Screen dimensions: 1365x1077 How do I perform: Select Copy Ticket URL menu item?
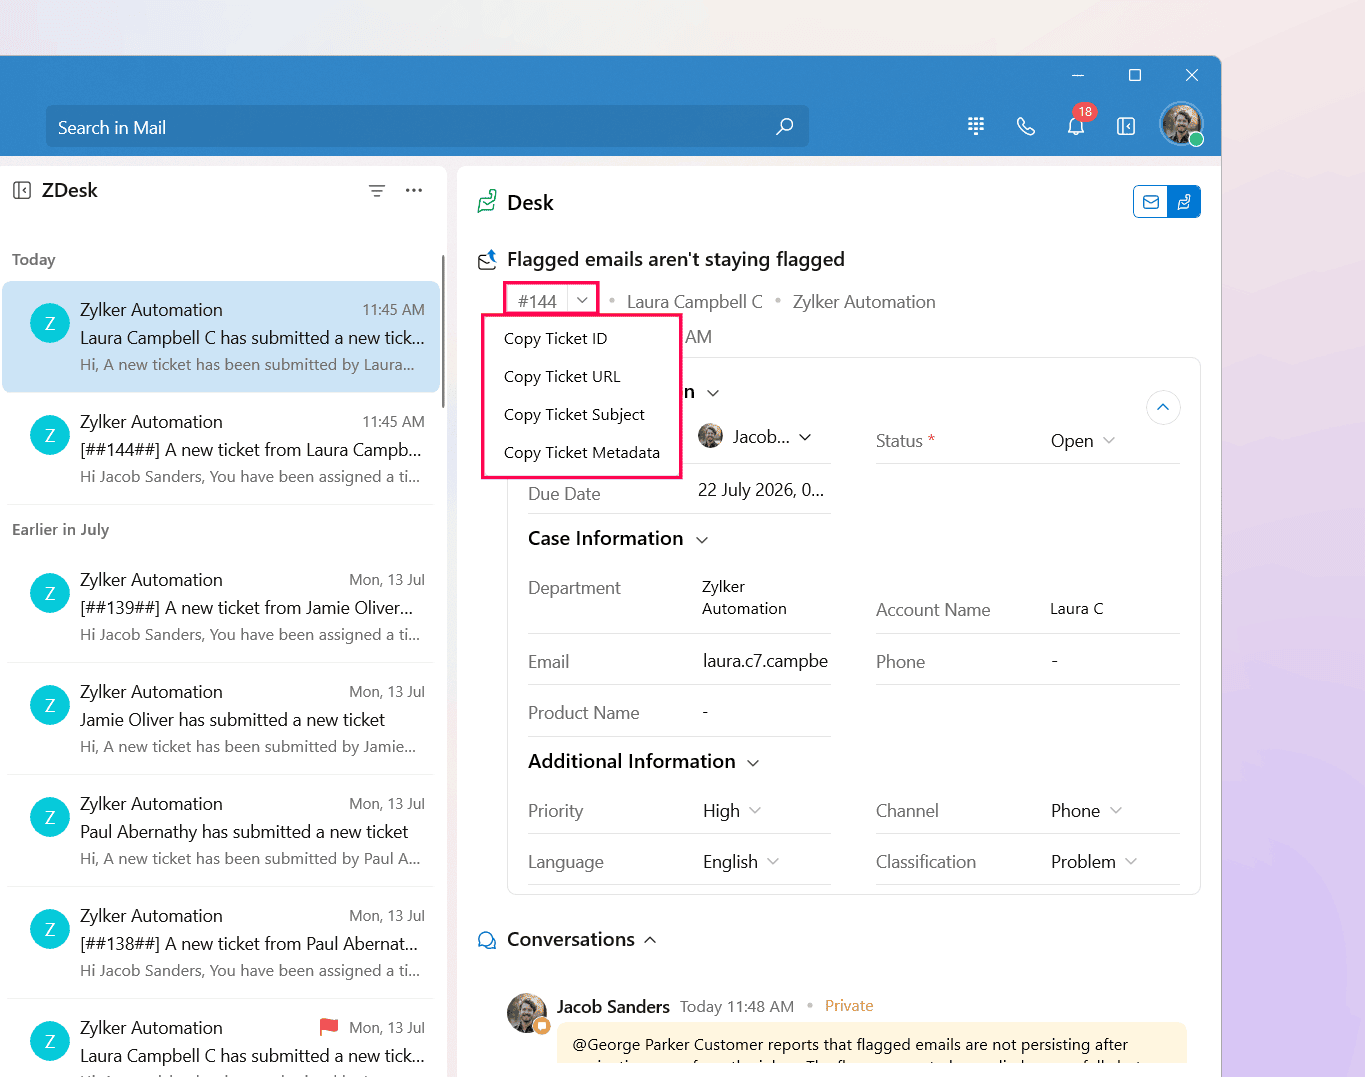pyautogui.click(x=581, y=376)
